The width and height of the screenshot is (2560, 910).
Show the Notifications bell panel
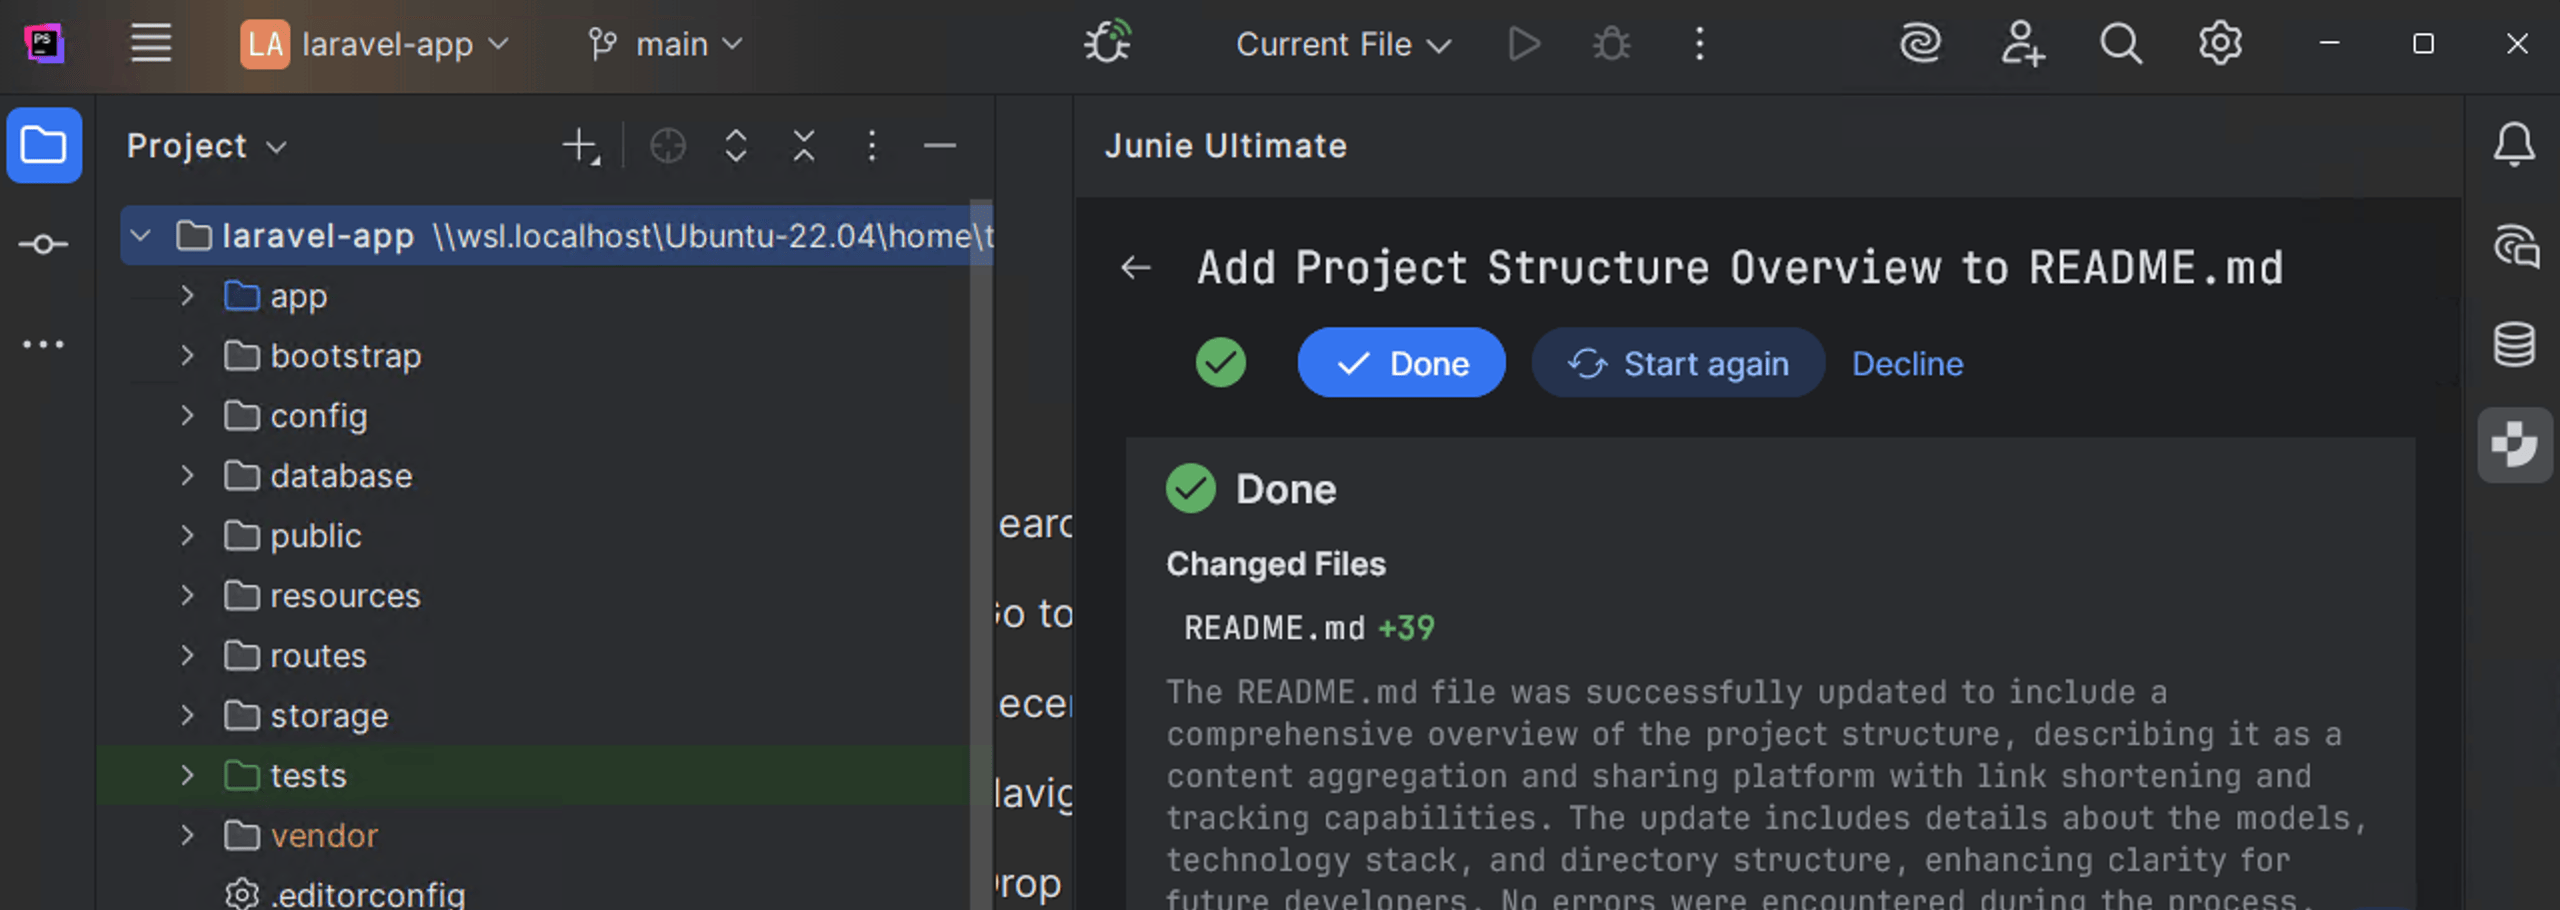point(2513,146)
